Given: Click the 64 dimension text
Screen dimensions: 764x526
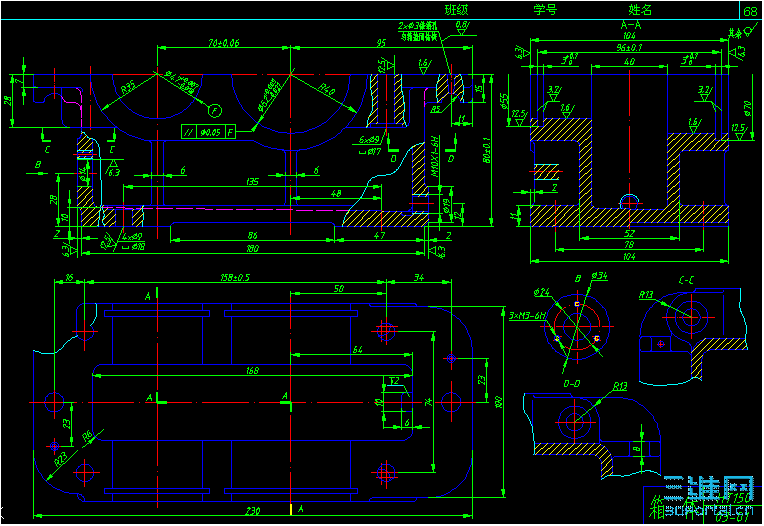Looking at the screenshot, I should 358,350.
